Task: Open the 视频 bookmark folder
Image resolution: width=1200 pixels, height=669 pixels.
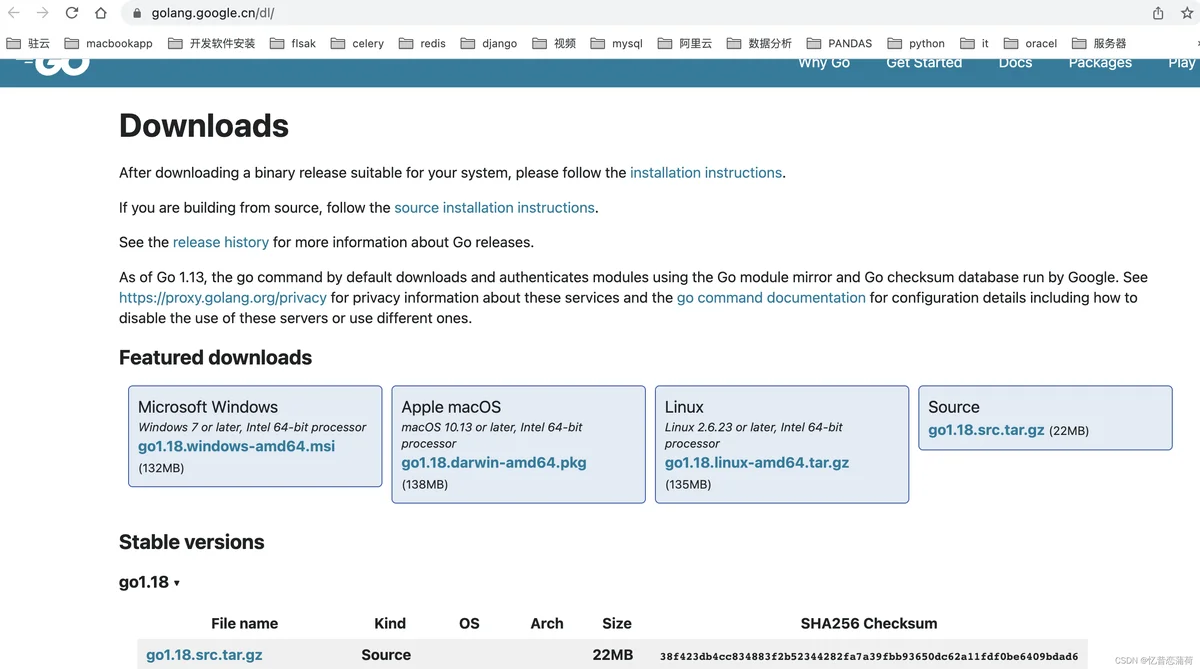Action: click(x=554, y=43)
